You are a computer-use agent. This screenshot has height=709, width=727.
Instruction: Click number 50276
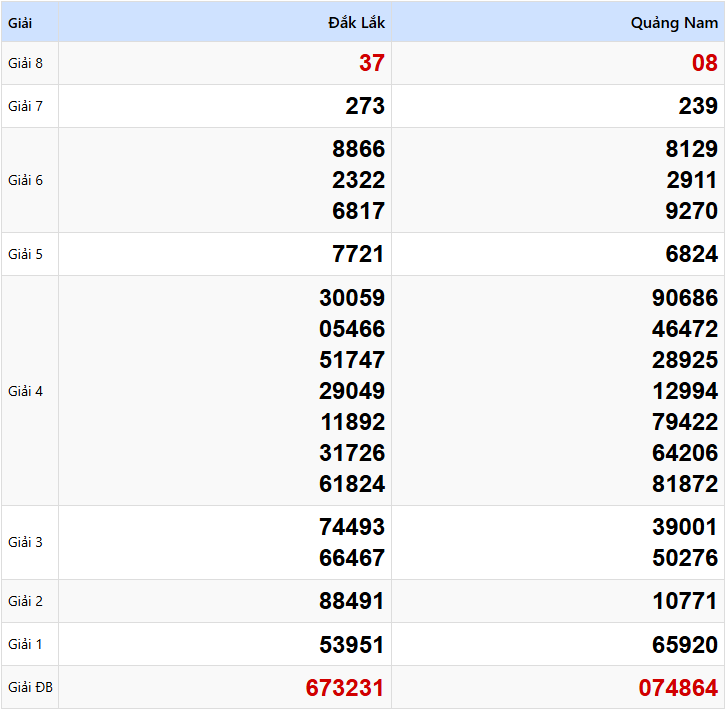point(685,557)
